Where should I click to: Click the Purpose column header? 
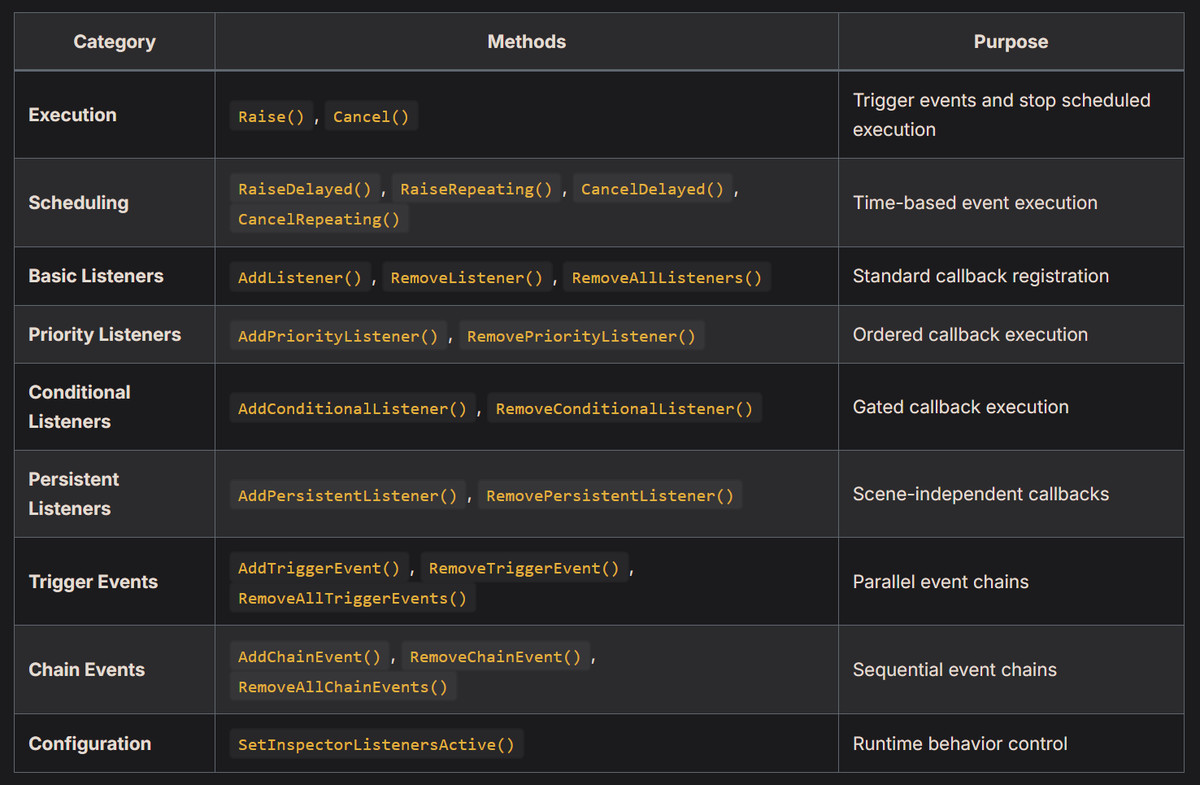point(1010,42)
